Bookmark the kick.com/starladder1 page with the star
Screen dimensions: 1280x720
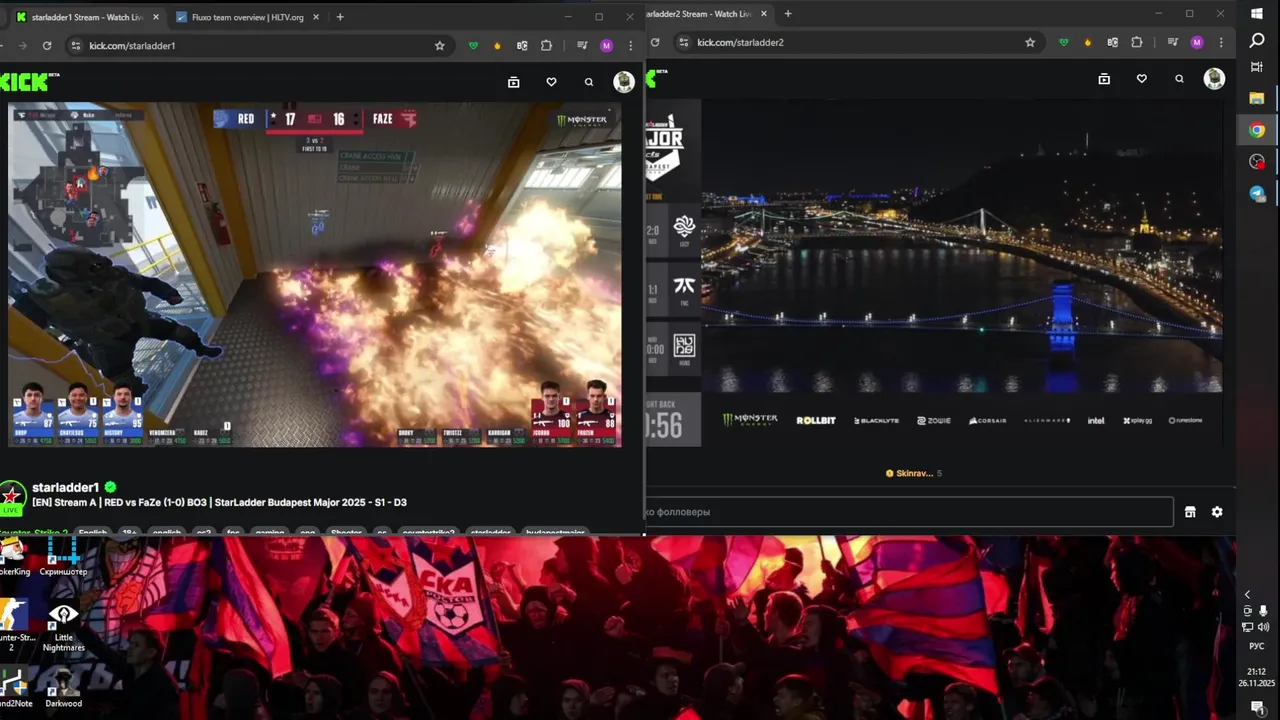tap(439, 45)
